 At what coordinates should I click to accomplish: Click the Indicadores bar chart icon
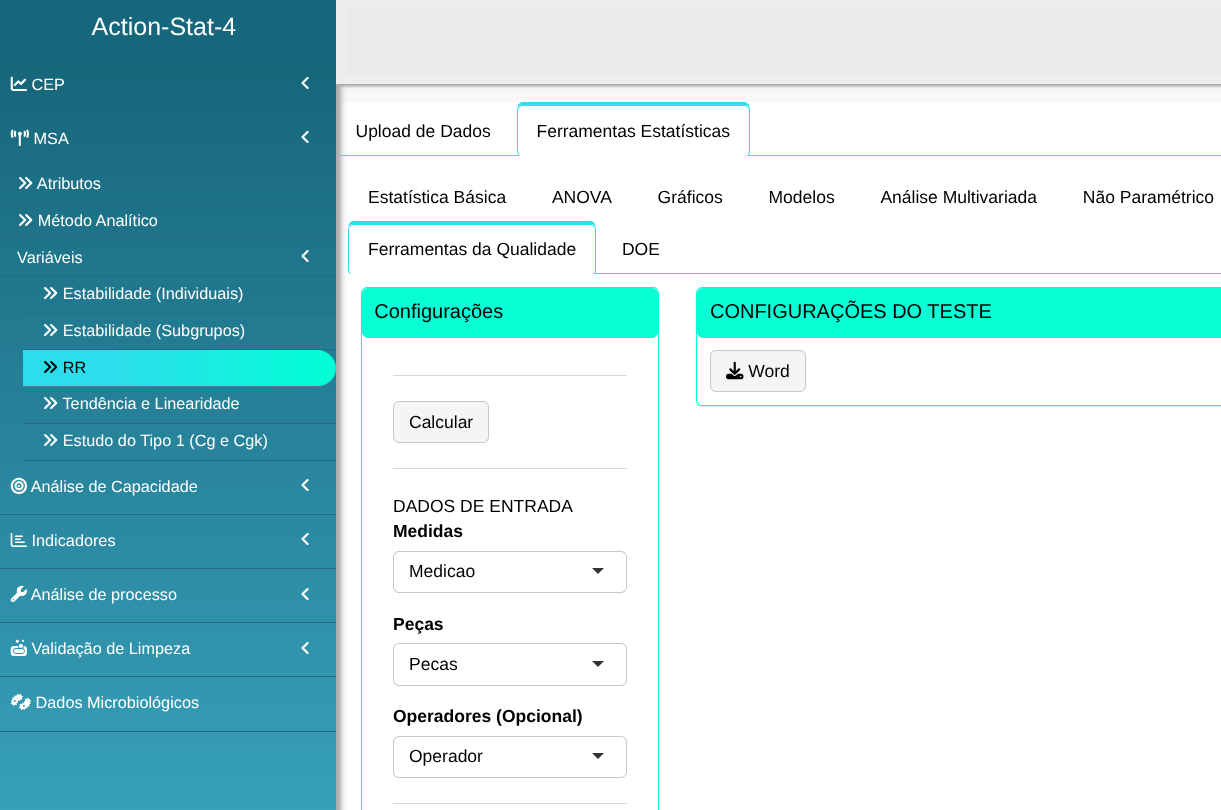click(19, 540)
